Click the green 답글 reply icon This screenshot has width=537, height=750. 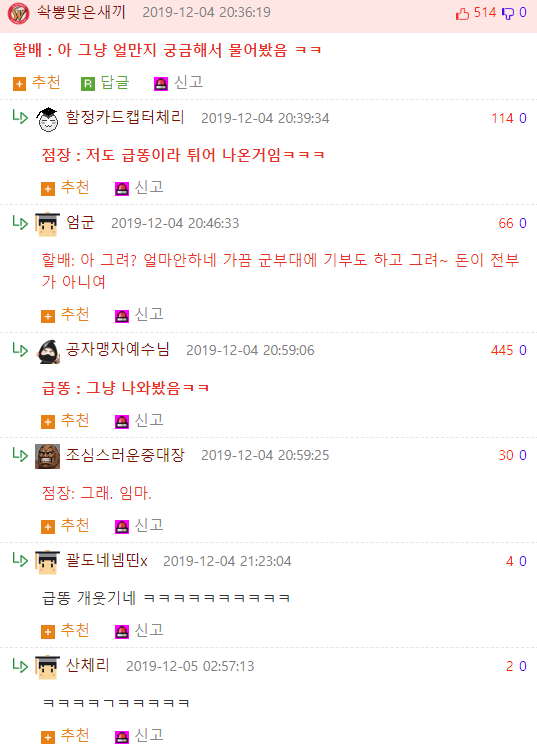tap(88, 84)
